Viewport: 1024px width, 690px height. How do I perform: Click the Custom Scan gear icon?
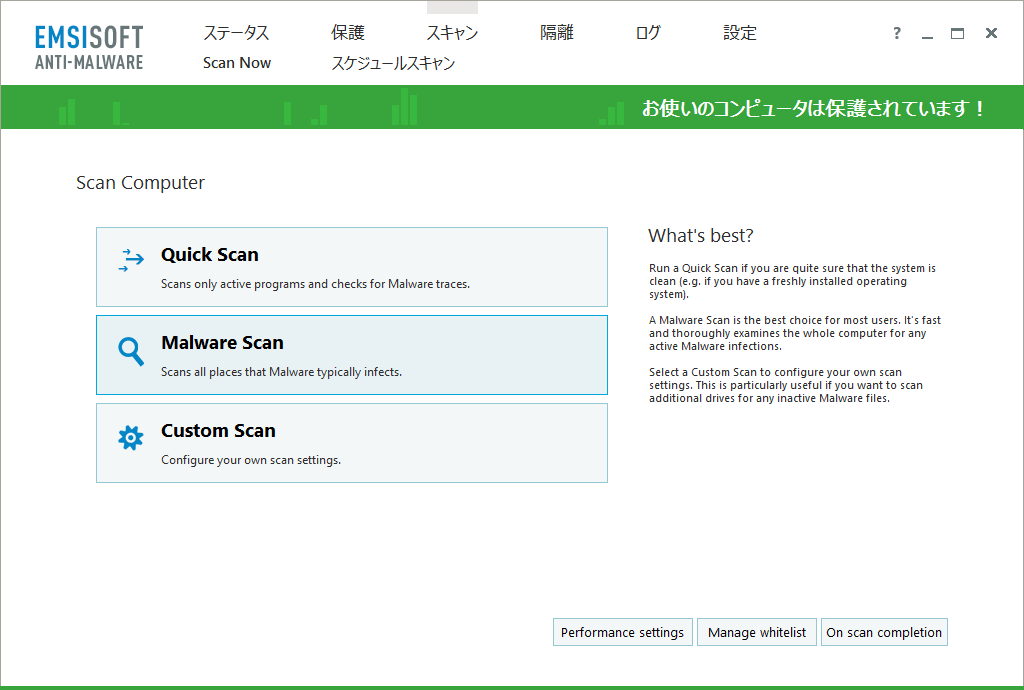129,438
